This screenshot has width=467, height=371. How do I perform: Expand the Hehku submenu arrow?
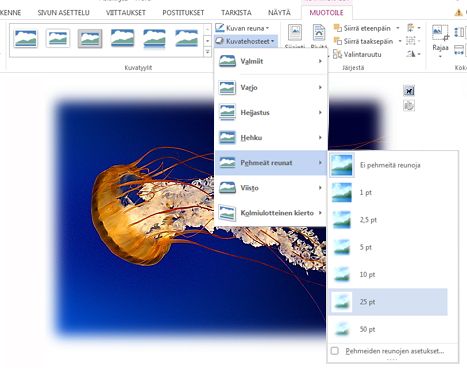click(x=320, y=137)
